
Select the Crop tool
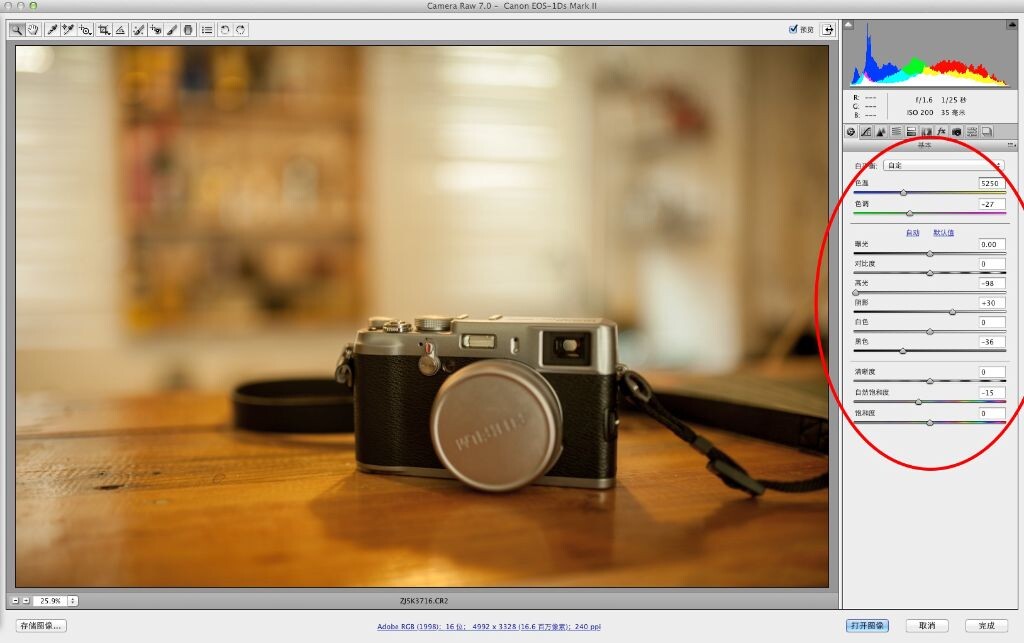[104, 29]
